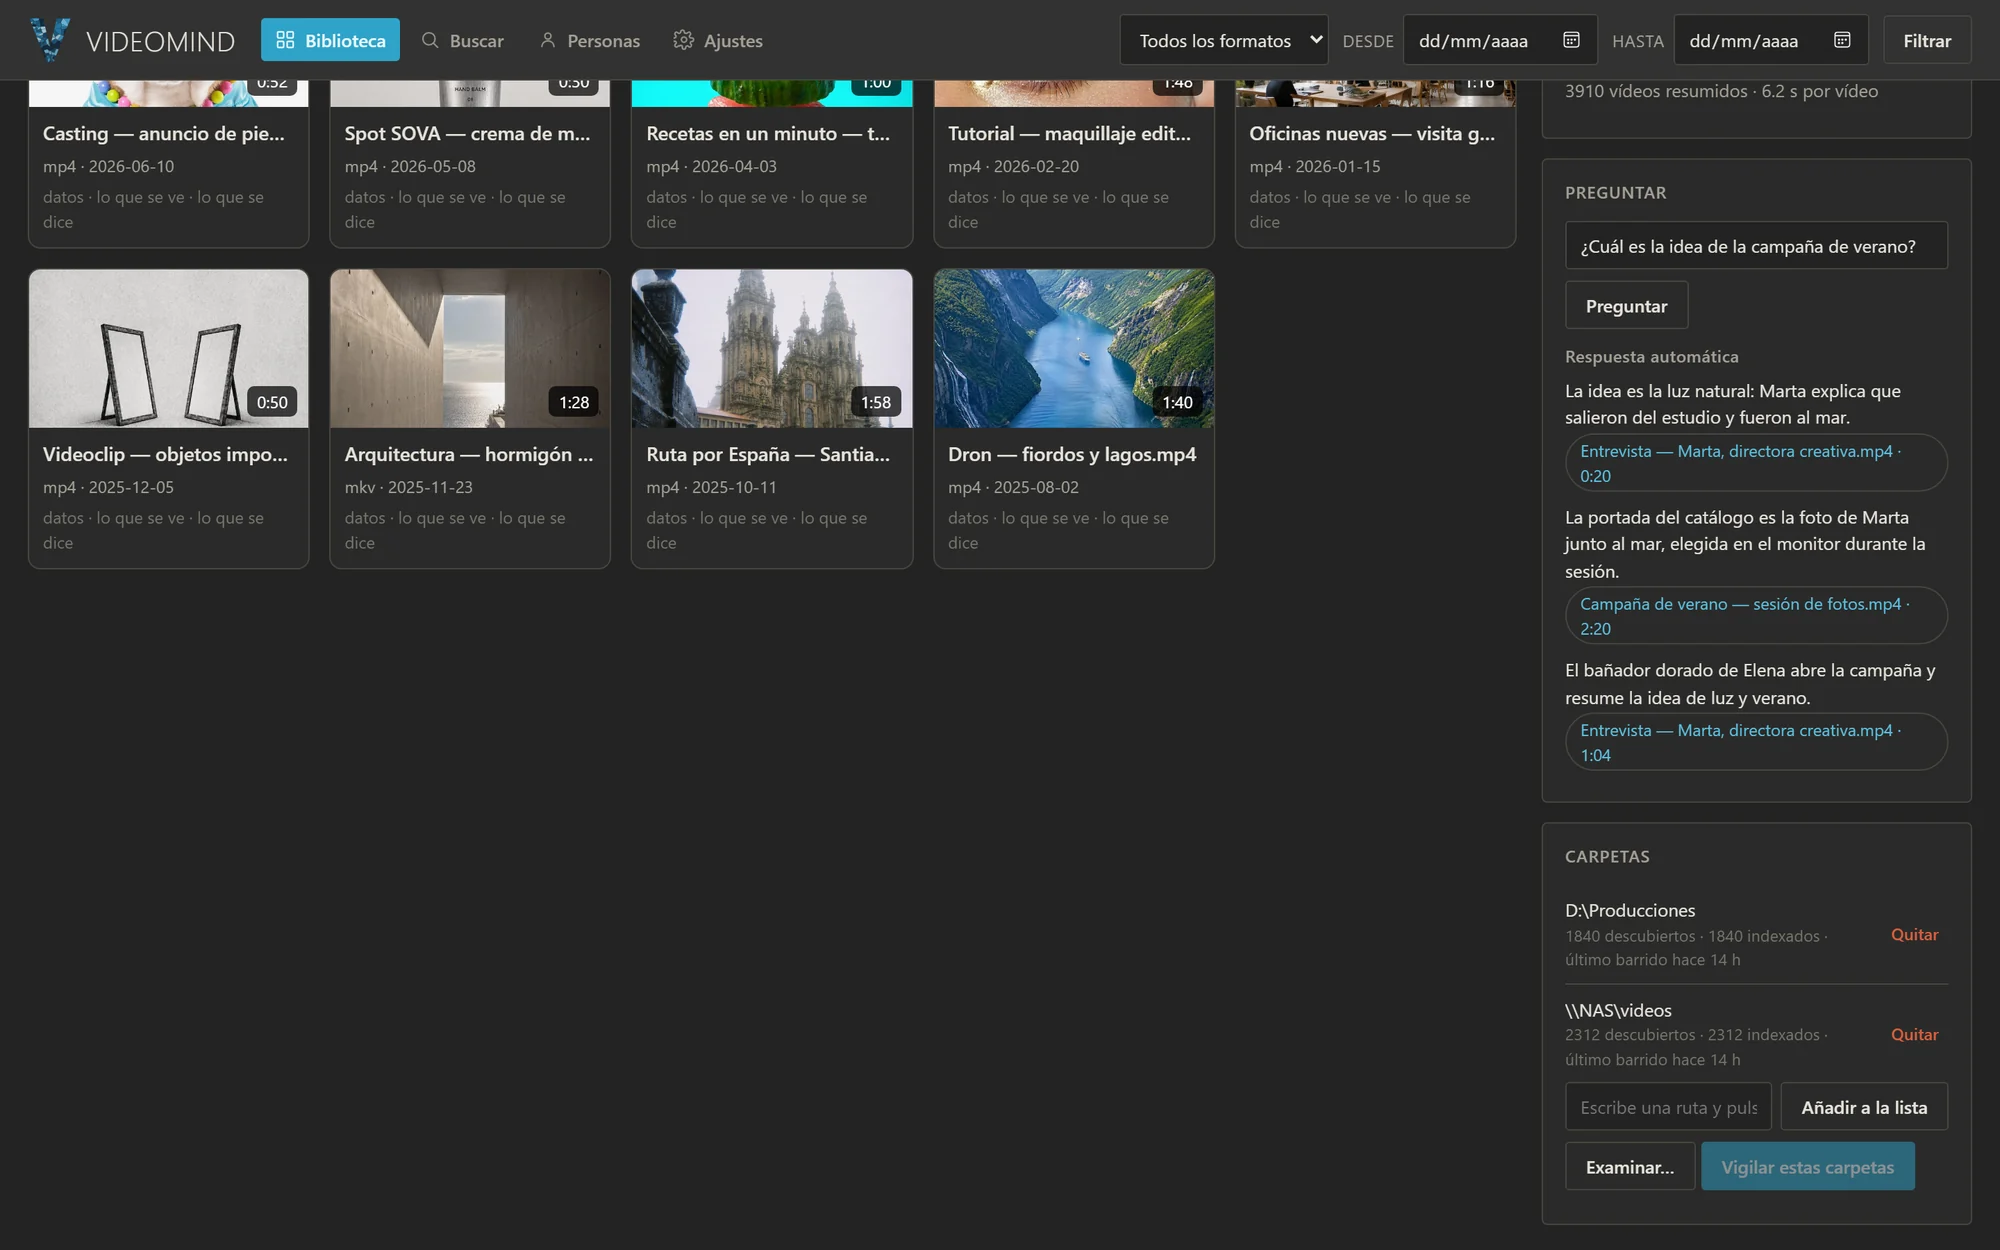Open the Hasta date calendar picker icon
Image resolution: width=2000 pixels, height=1250 pixels.
(x=1842, y=40)
